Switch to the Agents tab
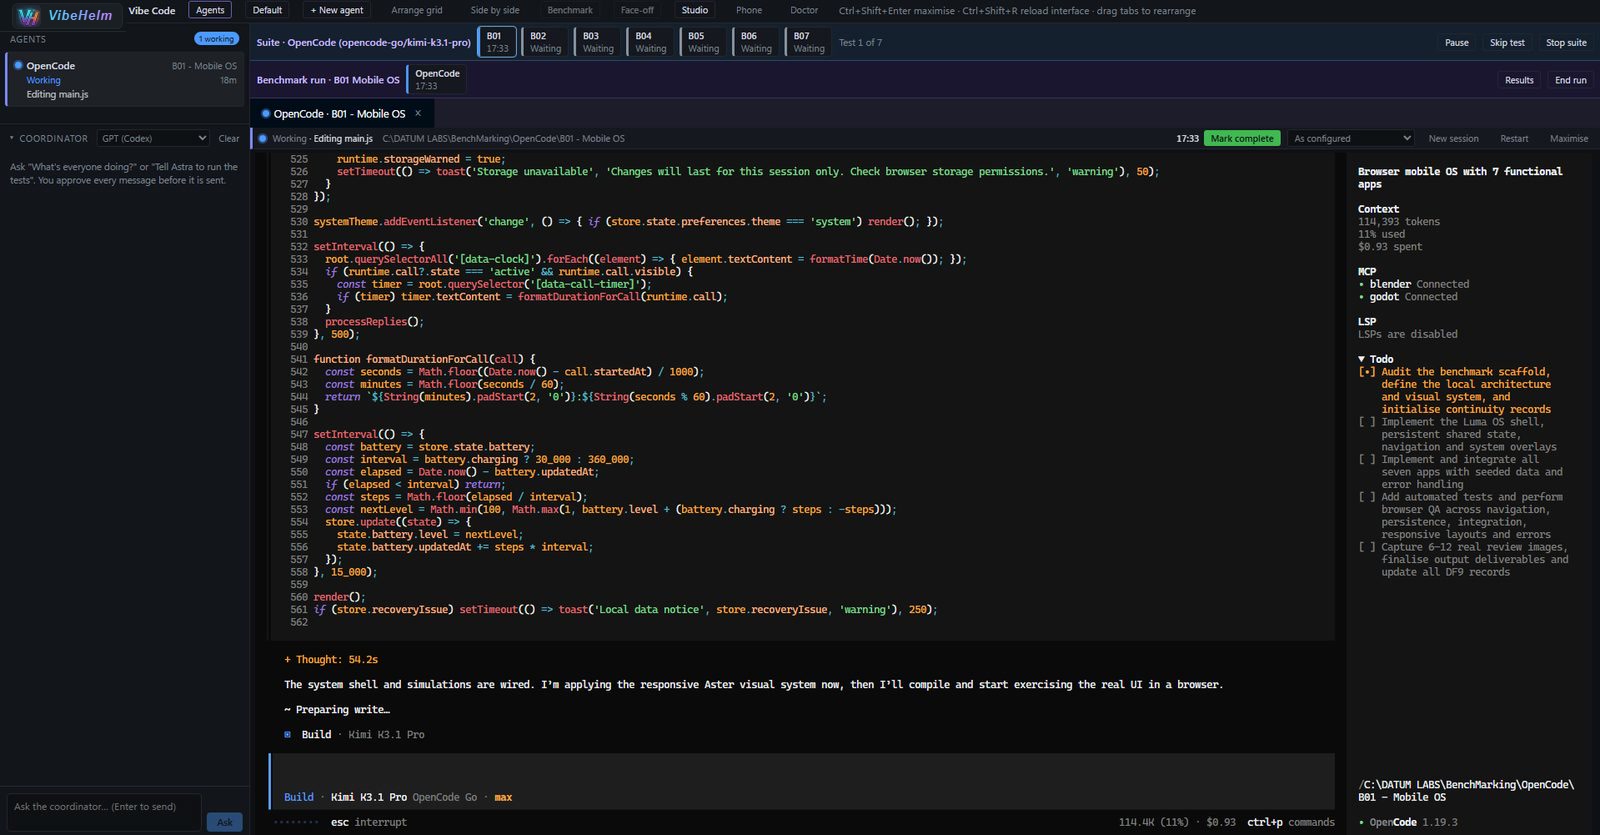This screenshot has width=1600, height=835. (x=210, y=10)
